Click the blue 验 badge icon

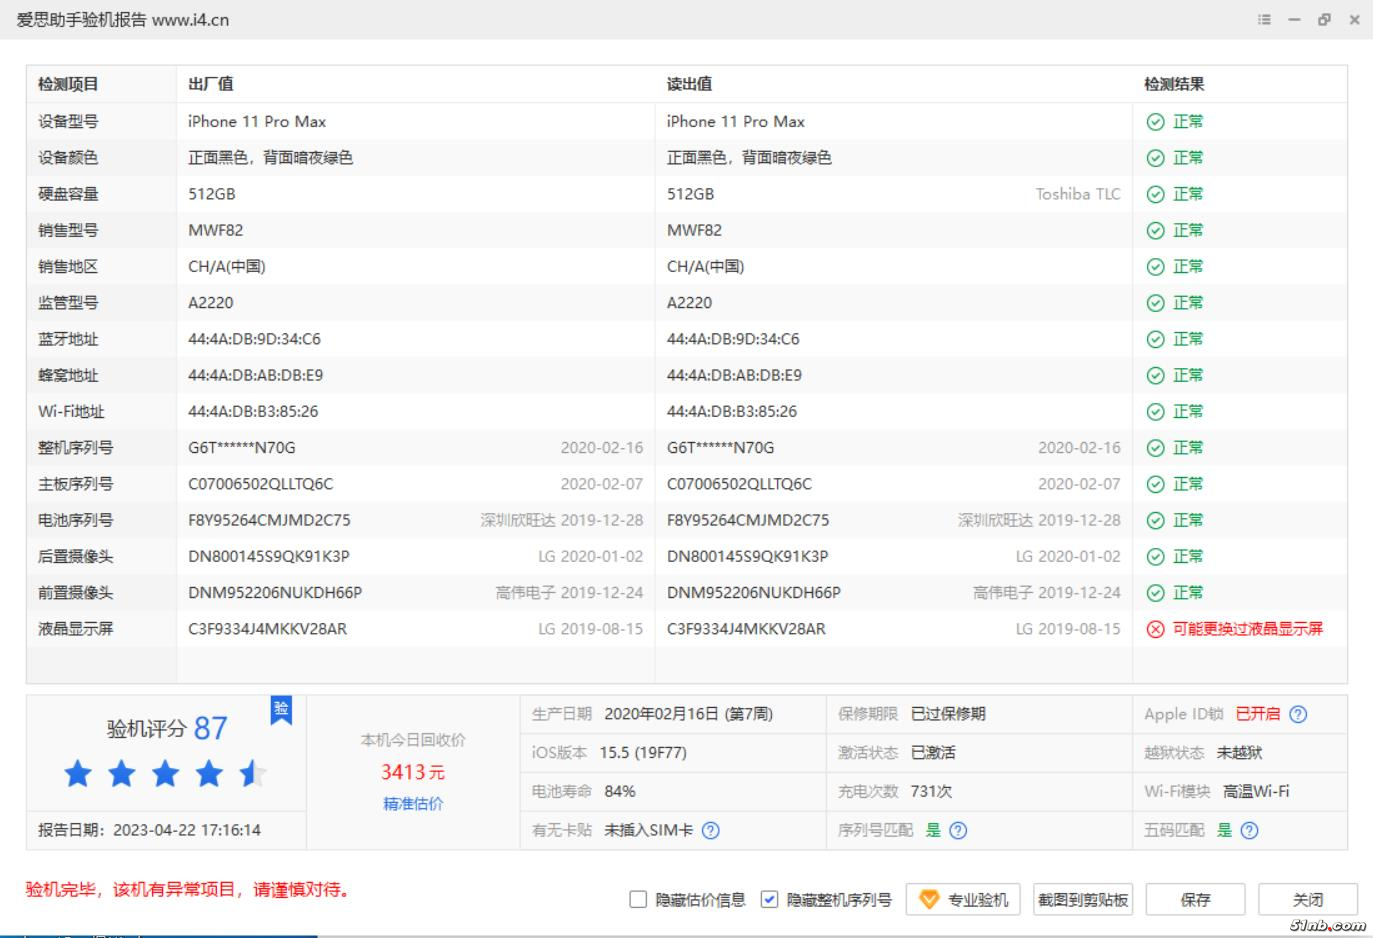(x=281, y=709)
